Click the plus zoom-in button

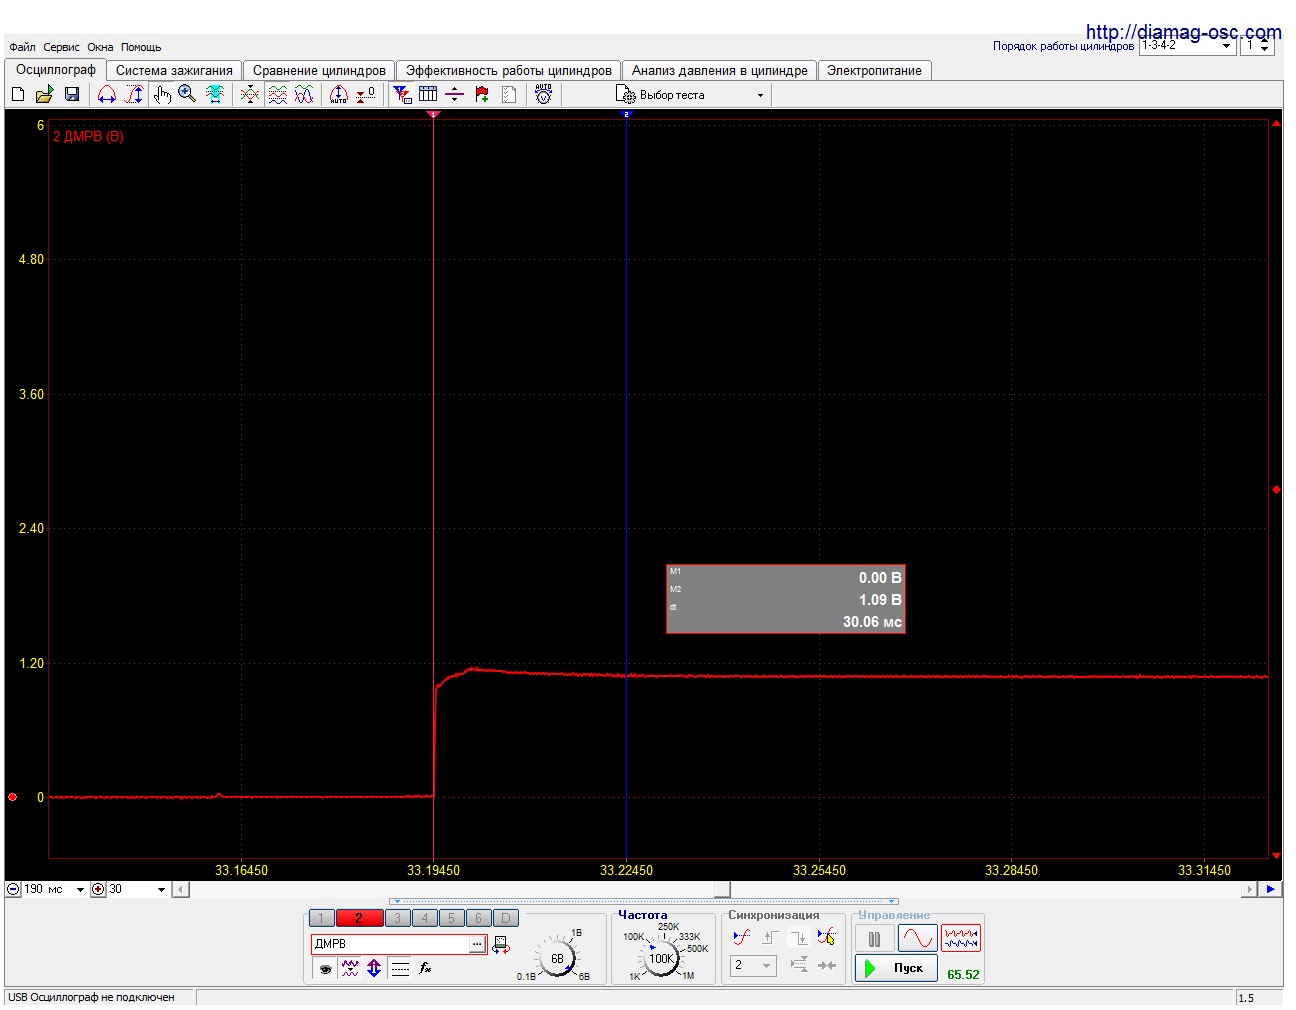point(98,889)
